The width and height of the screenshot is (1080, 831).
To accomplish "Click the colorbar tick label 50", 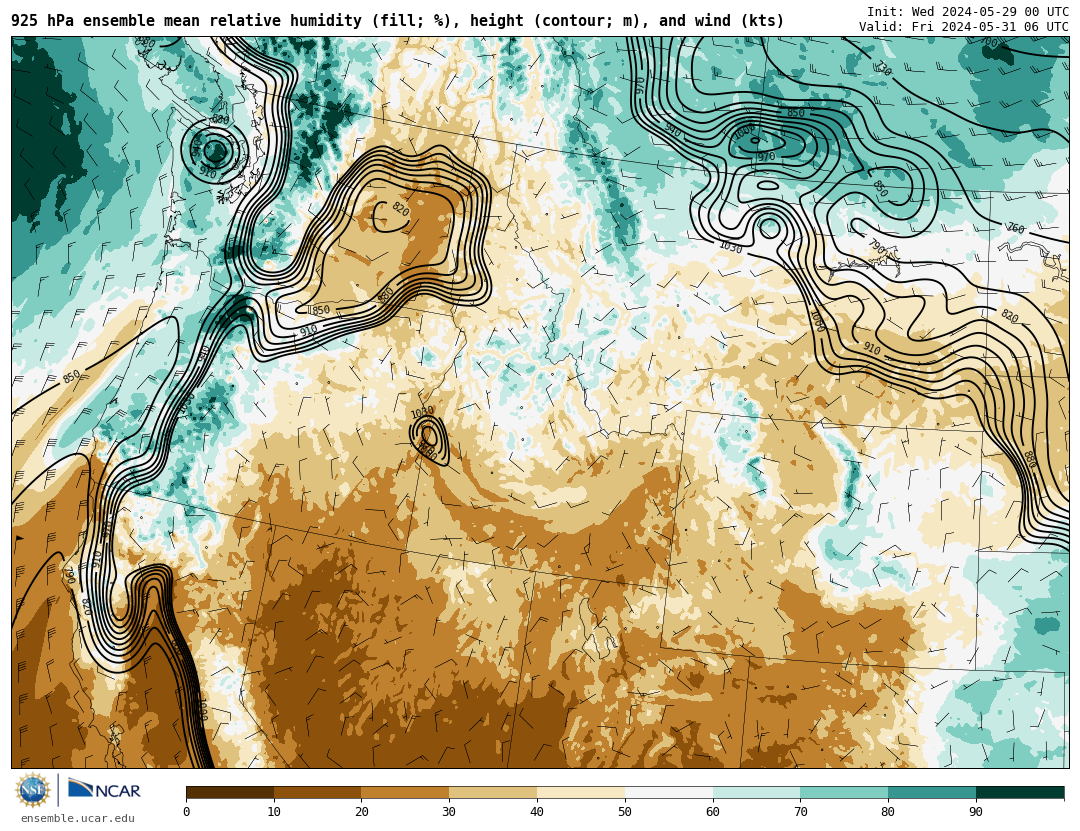I will coord(625,812).
